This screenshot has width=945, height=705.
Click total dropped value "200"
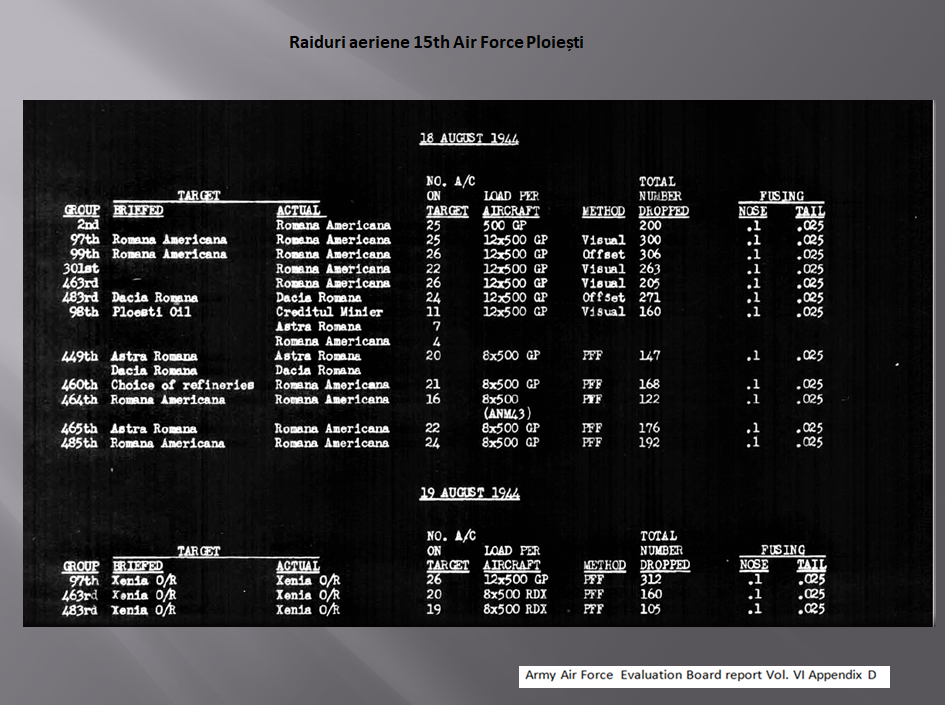coord(650,225)
